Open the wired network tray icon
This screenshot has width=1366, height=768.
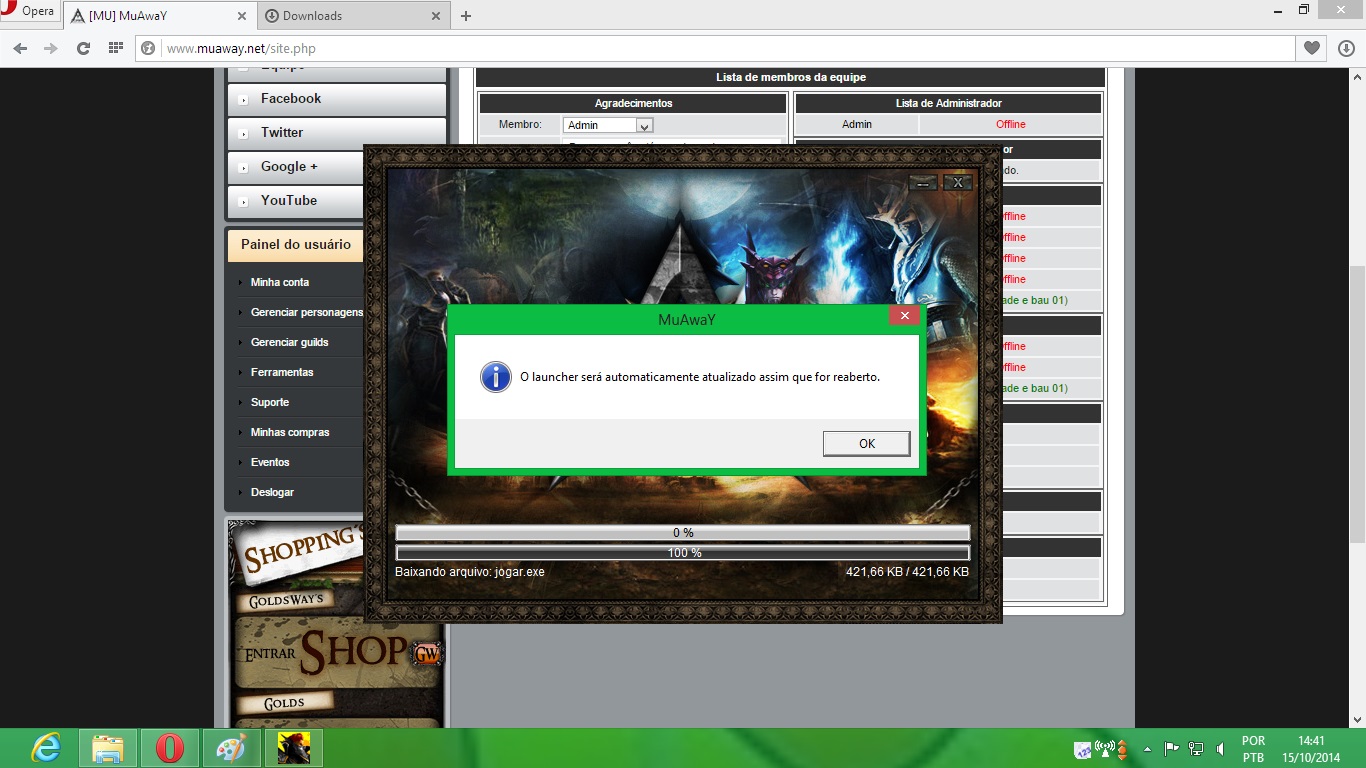click(x=1195, y=749)
